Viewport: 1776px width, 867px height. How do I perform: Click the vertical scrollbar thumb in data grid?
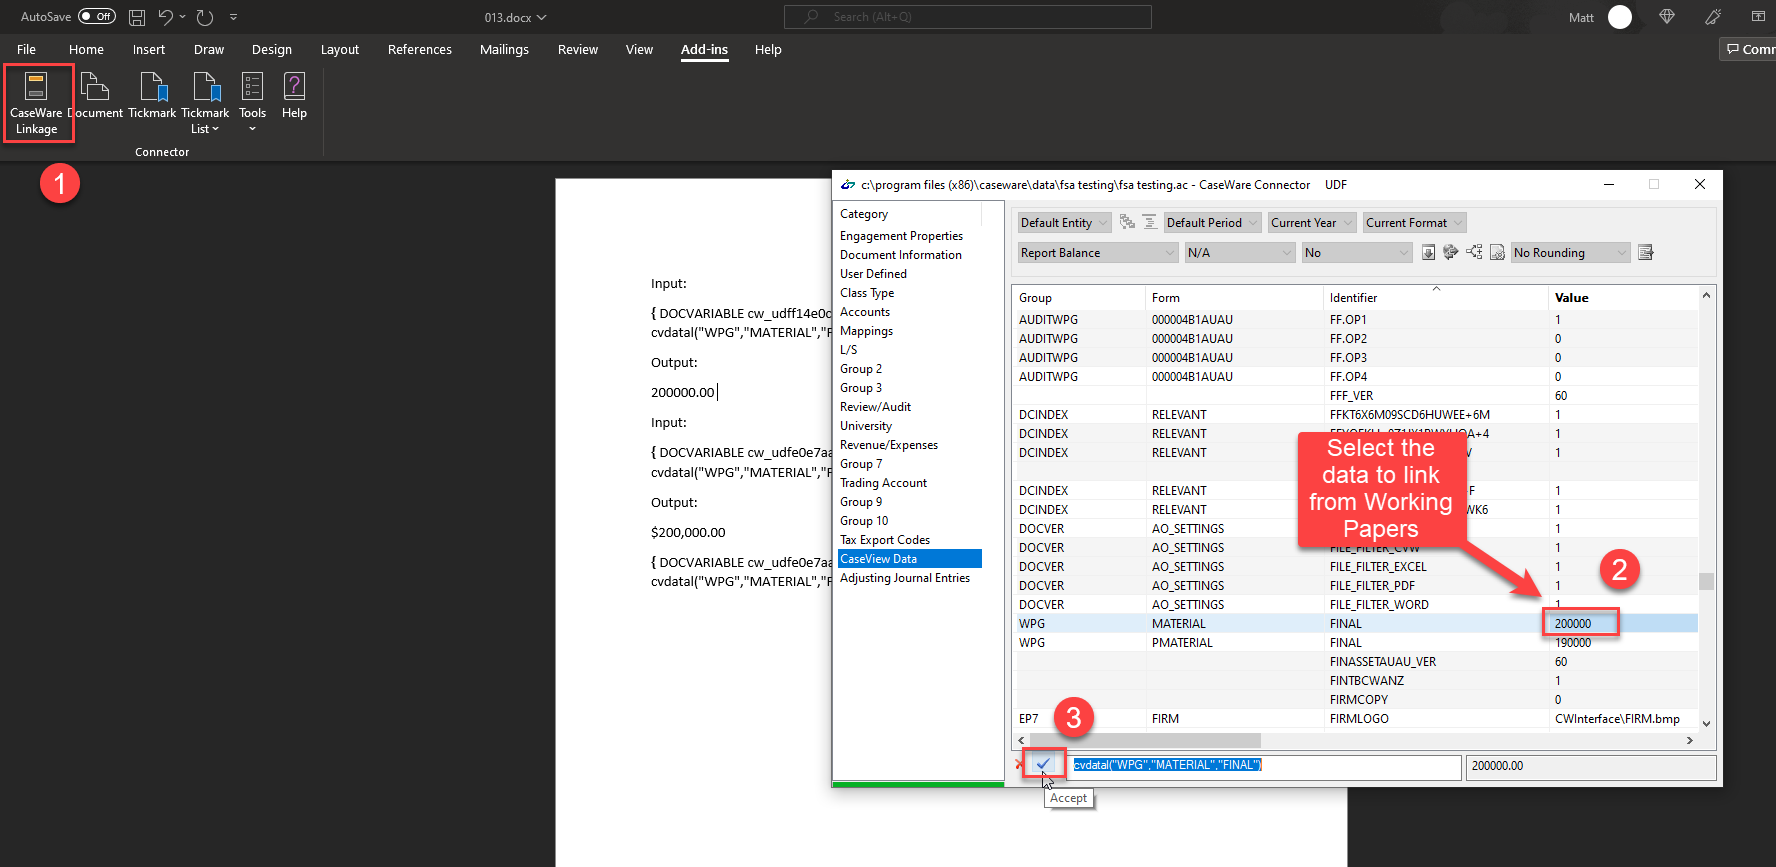tap(1706, 581)
